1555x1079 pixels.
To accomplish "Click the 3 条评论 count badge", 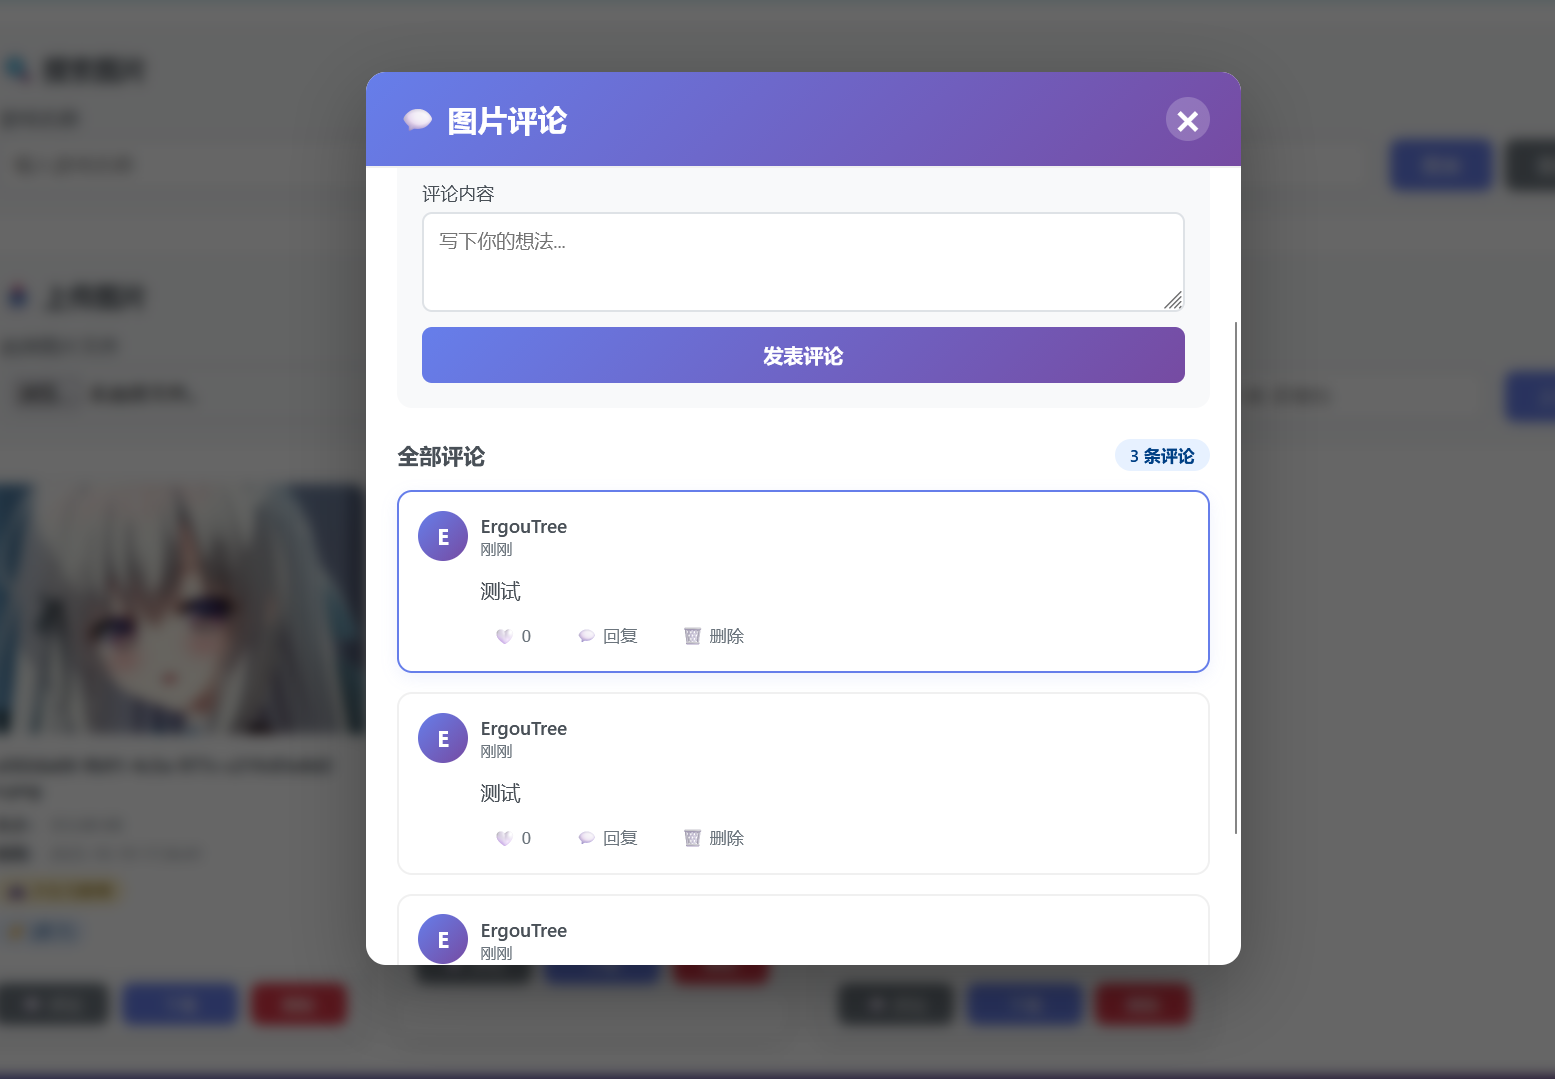I will coord(1161,456).
